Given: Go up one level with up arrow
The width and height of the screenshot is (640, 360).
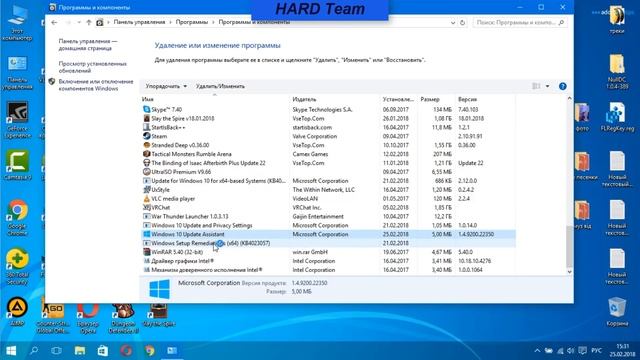Looking at the screenshot, I should [89, 22].
